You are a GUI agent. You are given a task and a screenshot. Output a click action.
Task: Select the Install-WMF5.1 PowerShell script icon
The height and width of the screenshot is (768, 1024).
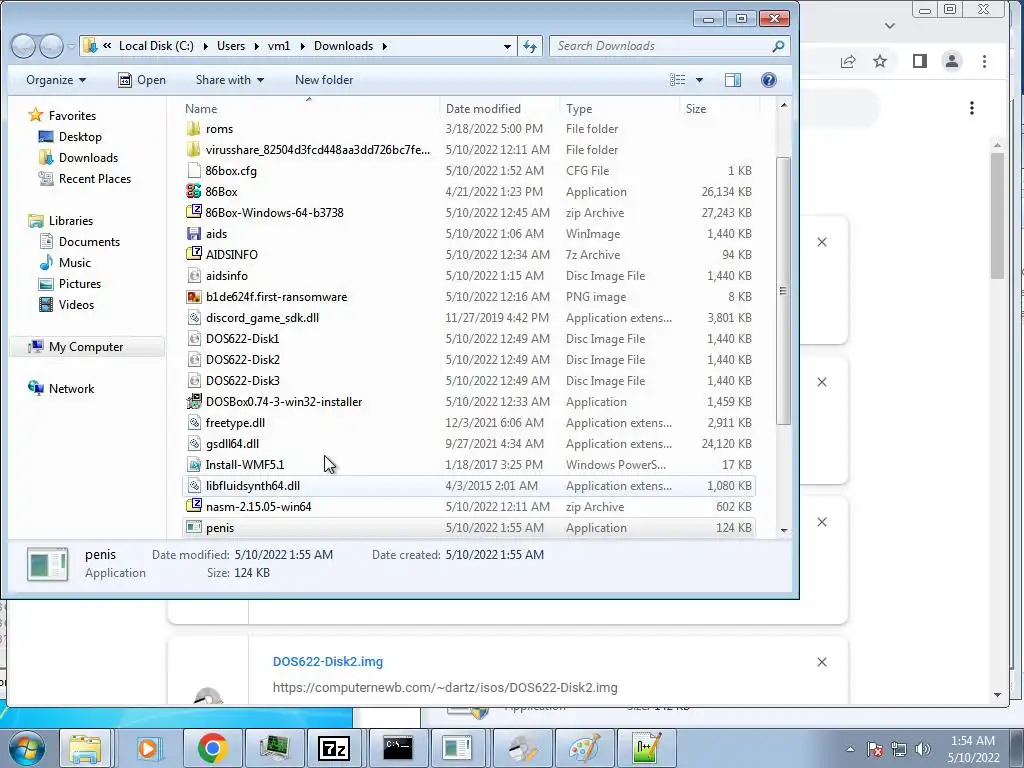193,464
